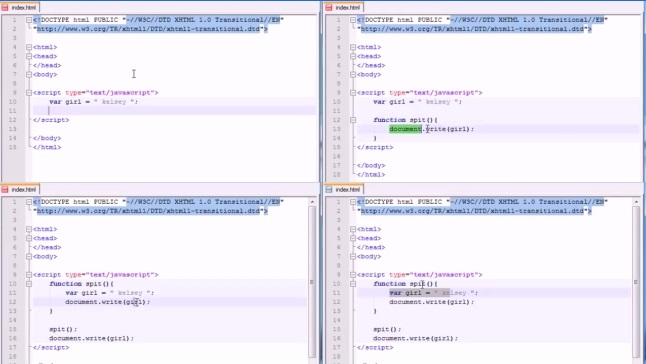The width and height of the screenshot is (646, 364).
Task: Collapse <script> fold marker in top-right pane
Action: click(353, 93)
